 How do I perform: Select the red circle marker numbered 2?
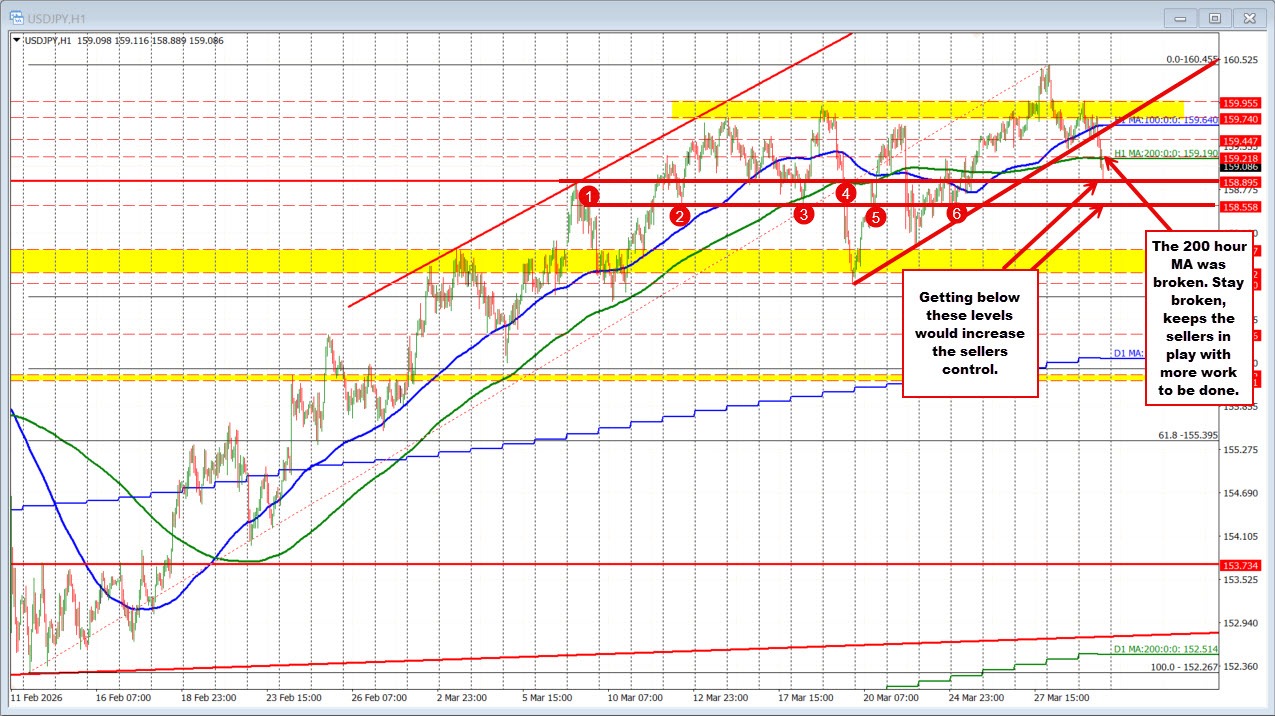(681, 215)
